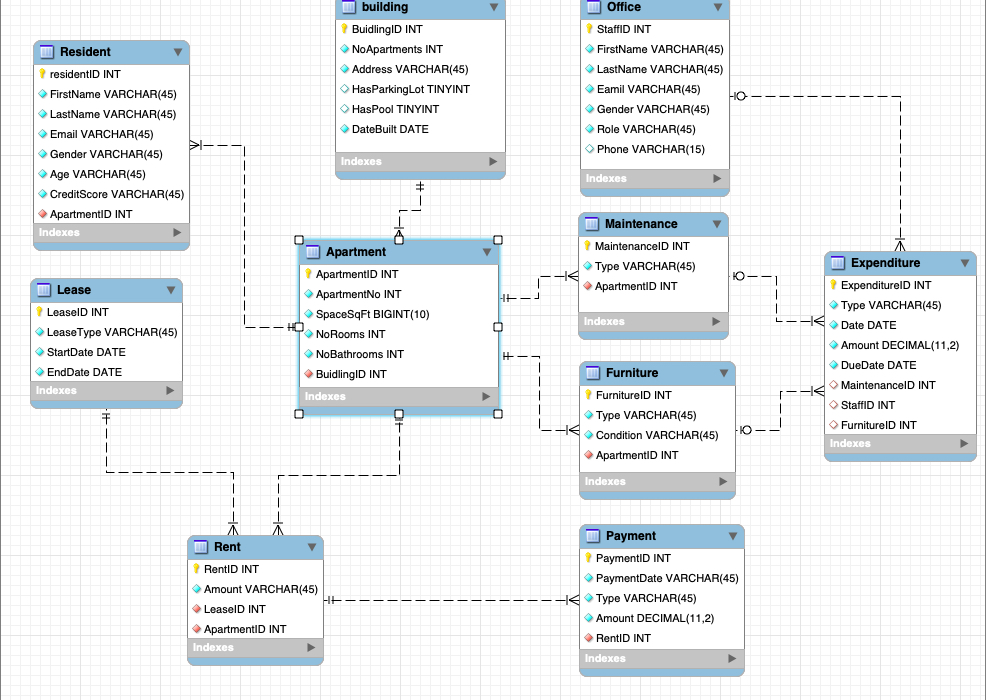Collapse the Office table with header arrow
The image size is (986, 700).
click(x=717, y=8)
